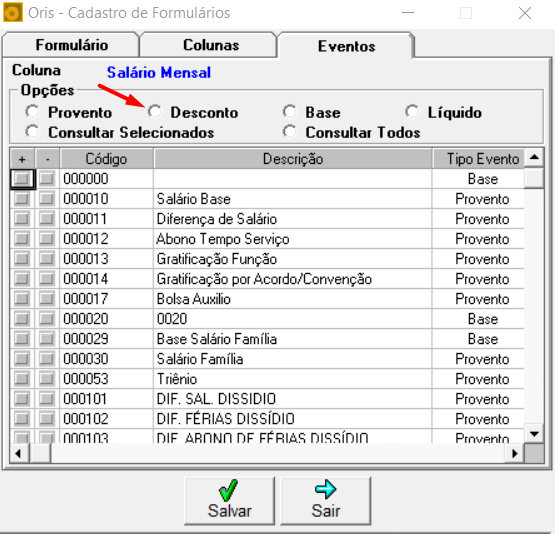This screenshot has width=555, height=534.
Task: Check the minus box for Gratificação Função
Action: pyautogui.click(x=47, y=259)
